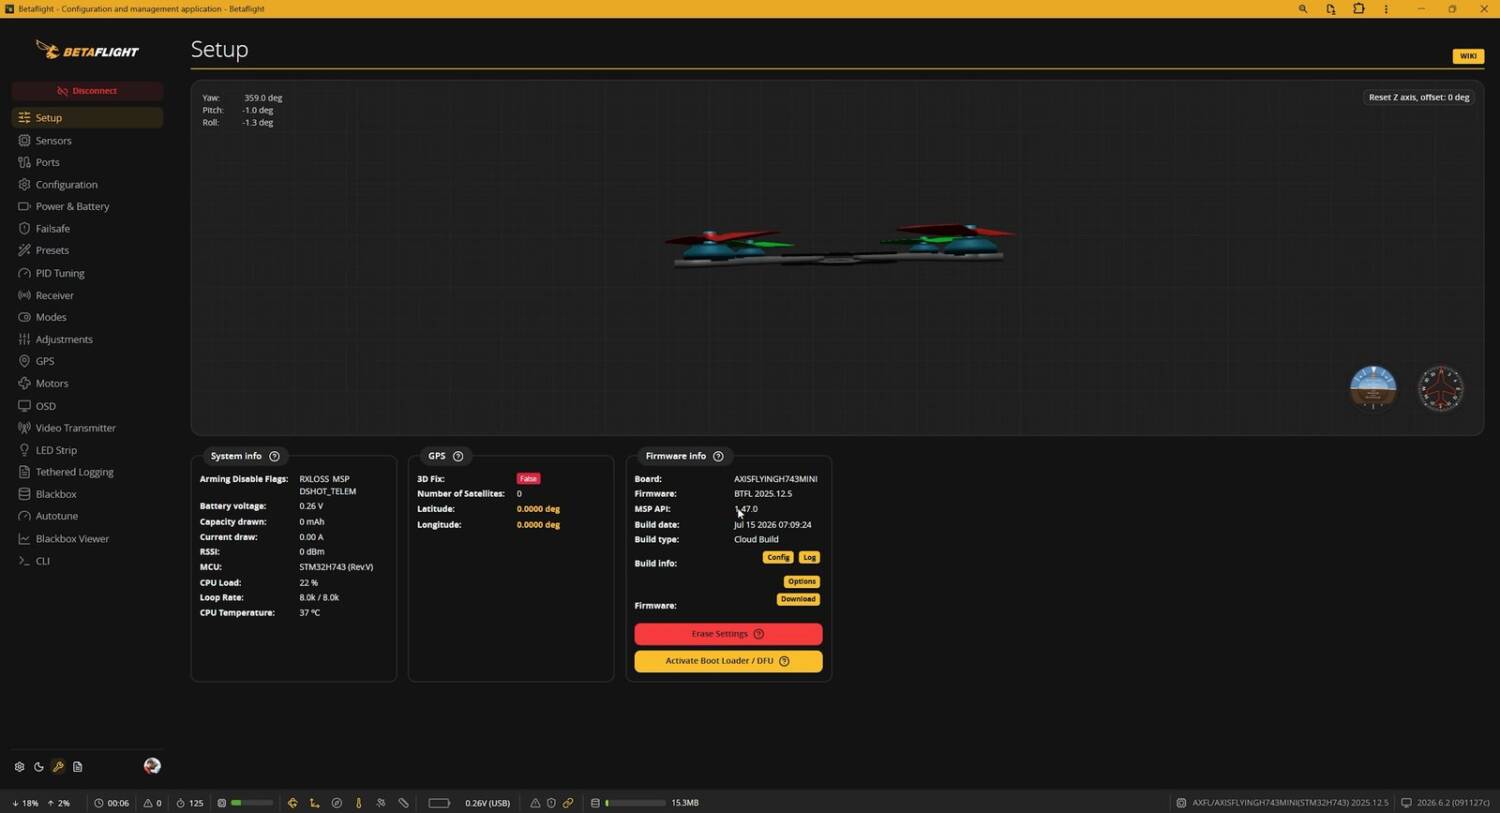Show the Build info Log
The image size is (1500, 813).
coord(809,557)
